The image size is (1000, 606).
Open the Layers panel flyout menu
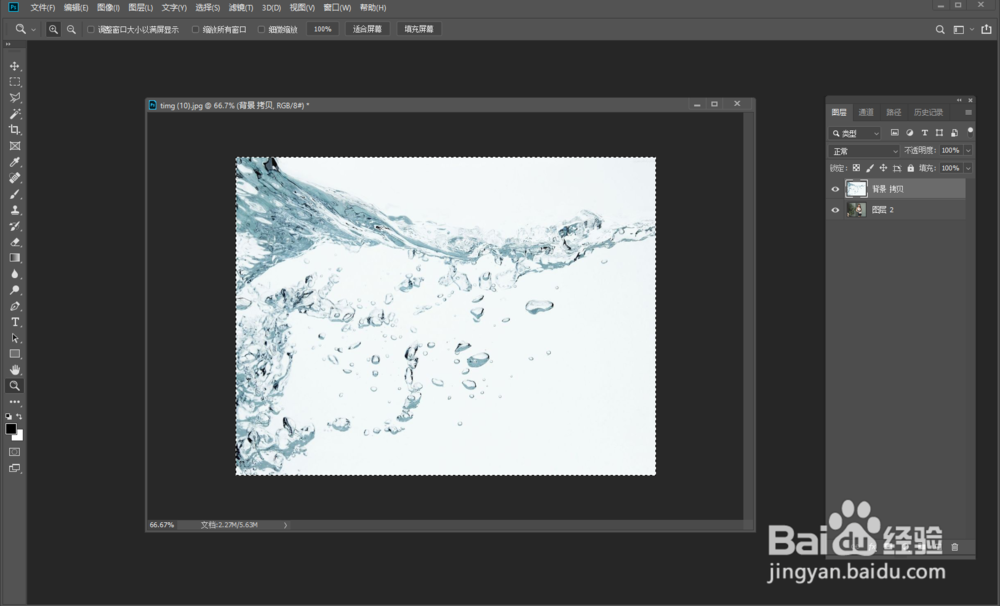(968, 112)
